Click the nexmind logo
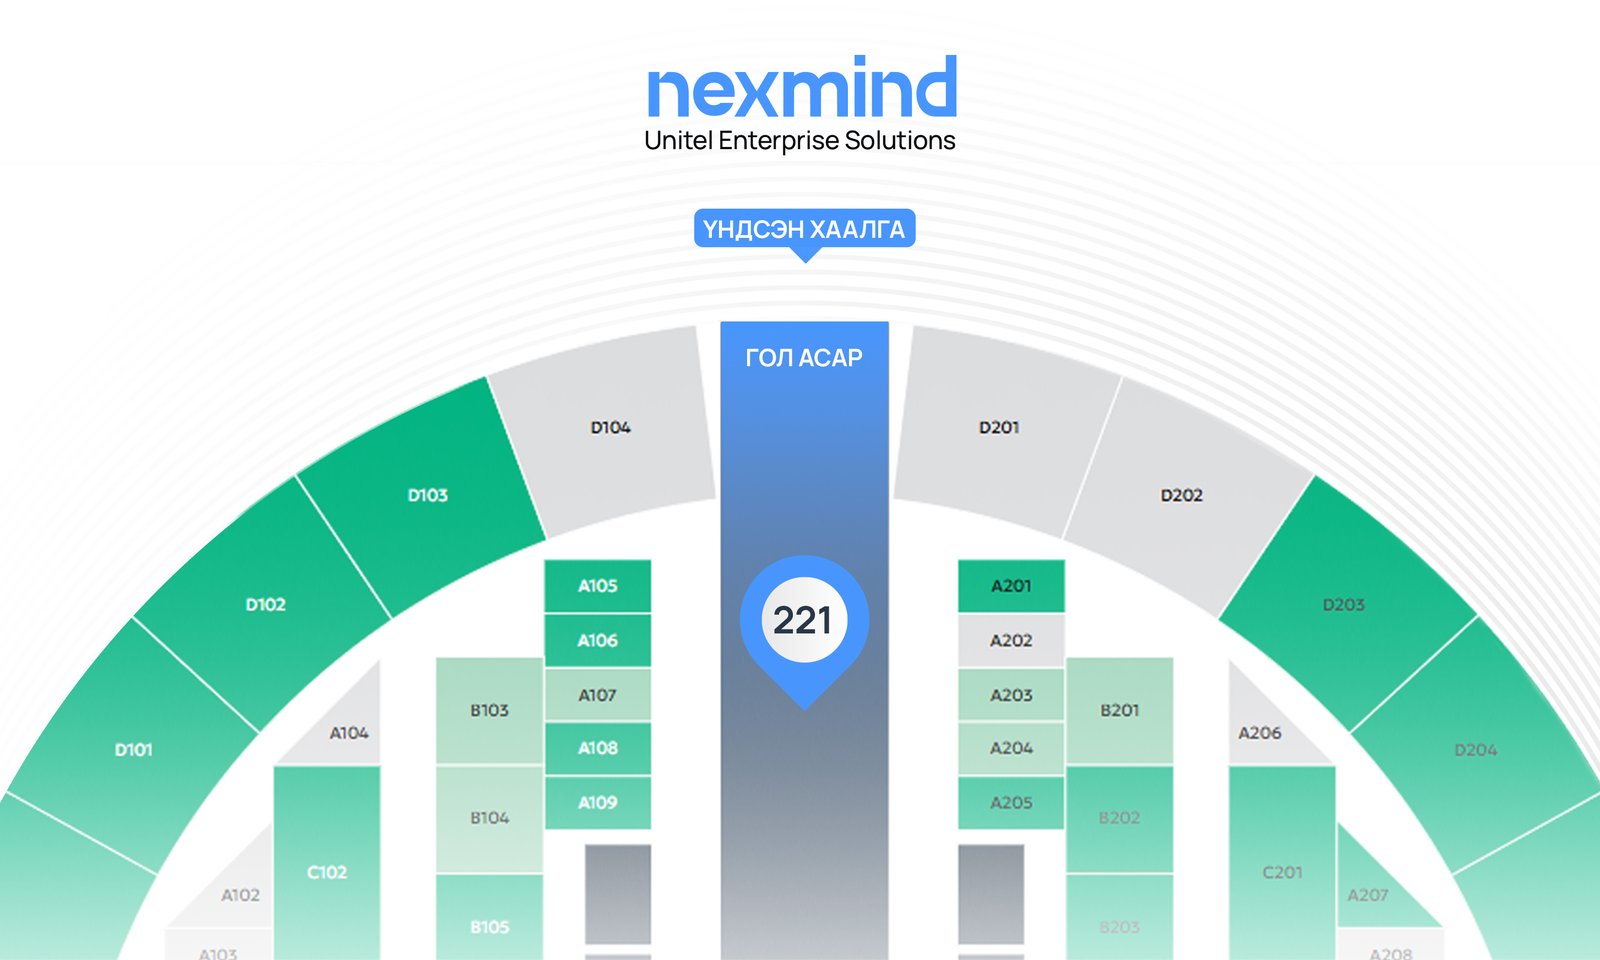The width and height of the screenshot is (1600, 960). pyautogui.click(x=801, y=90)
